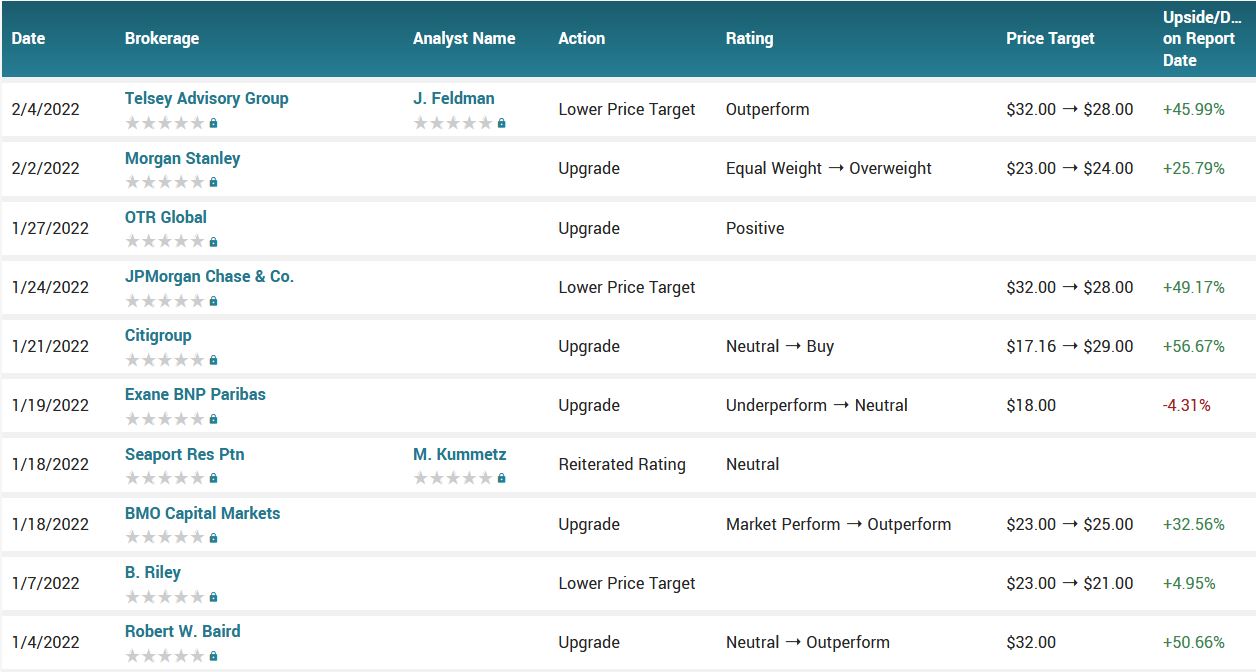Open Morgan Stanley brokerage link
This screenshot has width=1256, height=672.
(x=182, y=158)
